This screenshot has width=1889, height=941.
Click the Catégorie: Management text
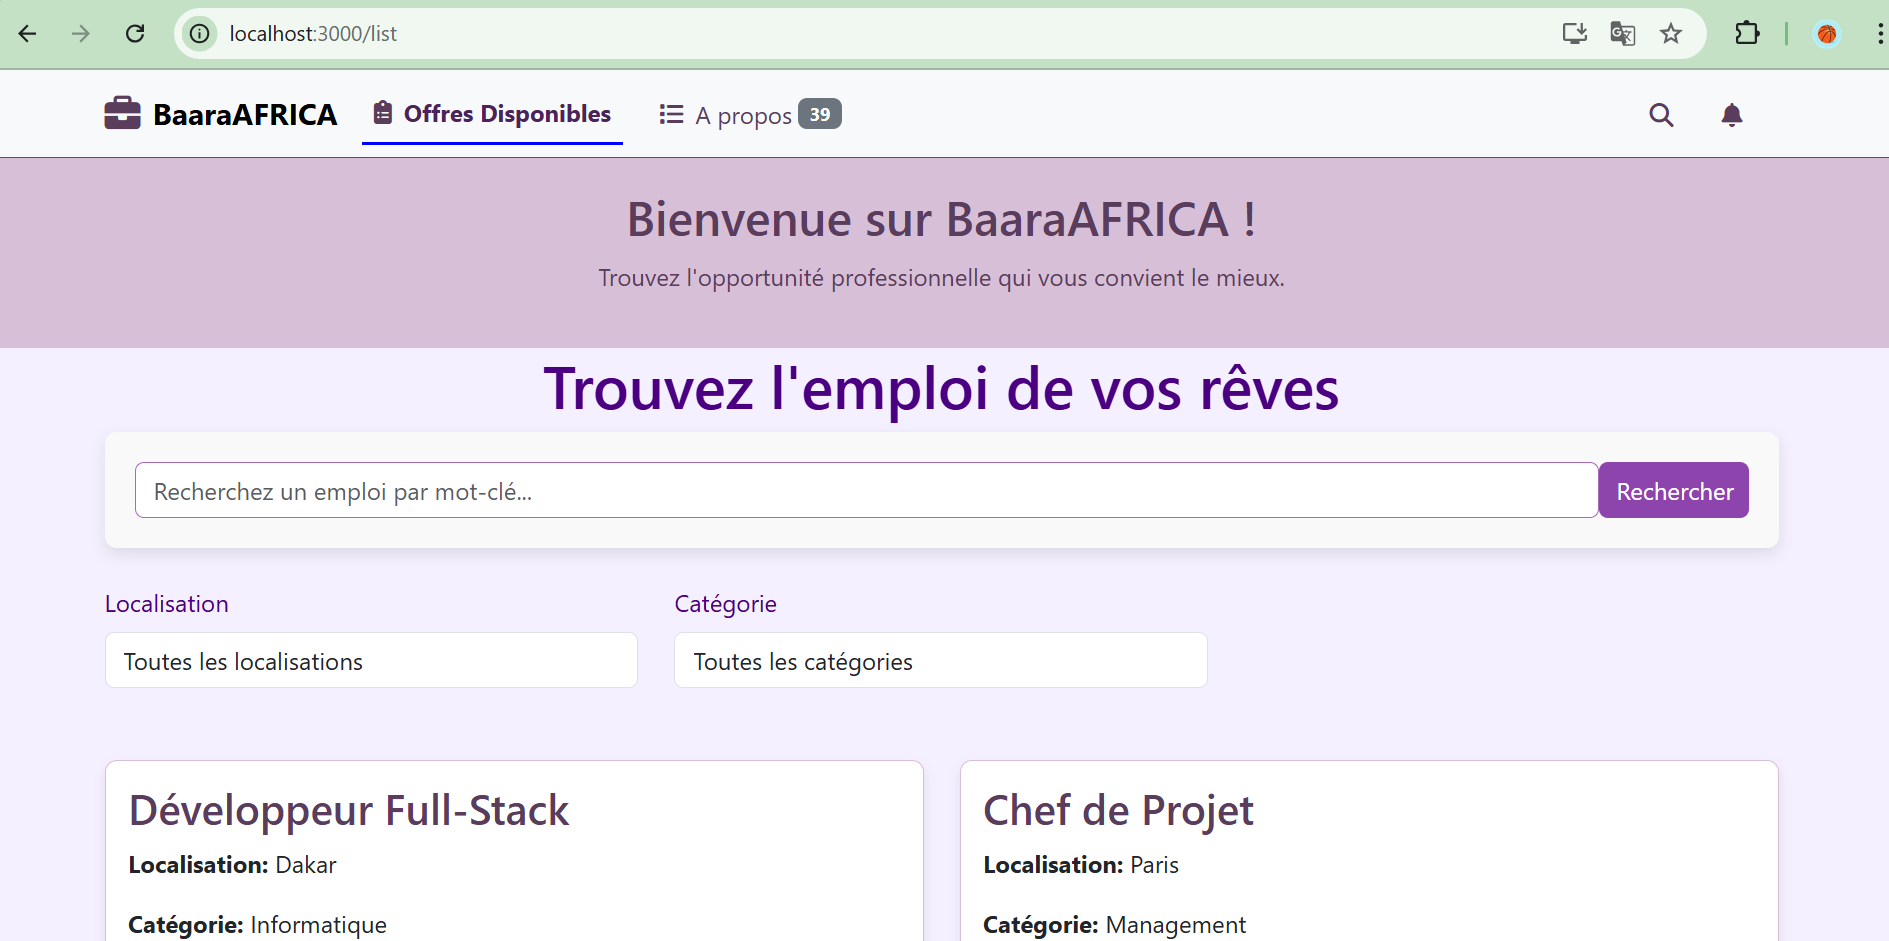coord(1114,925)
